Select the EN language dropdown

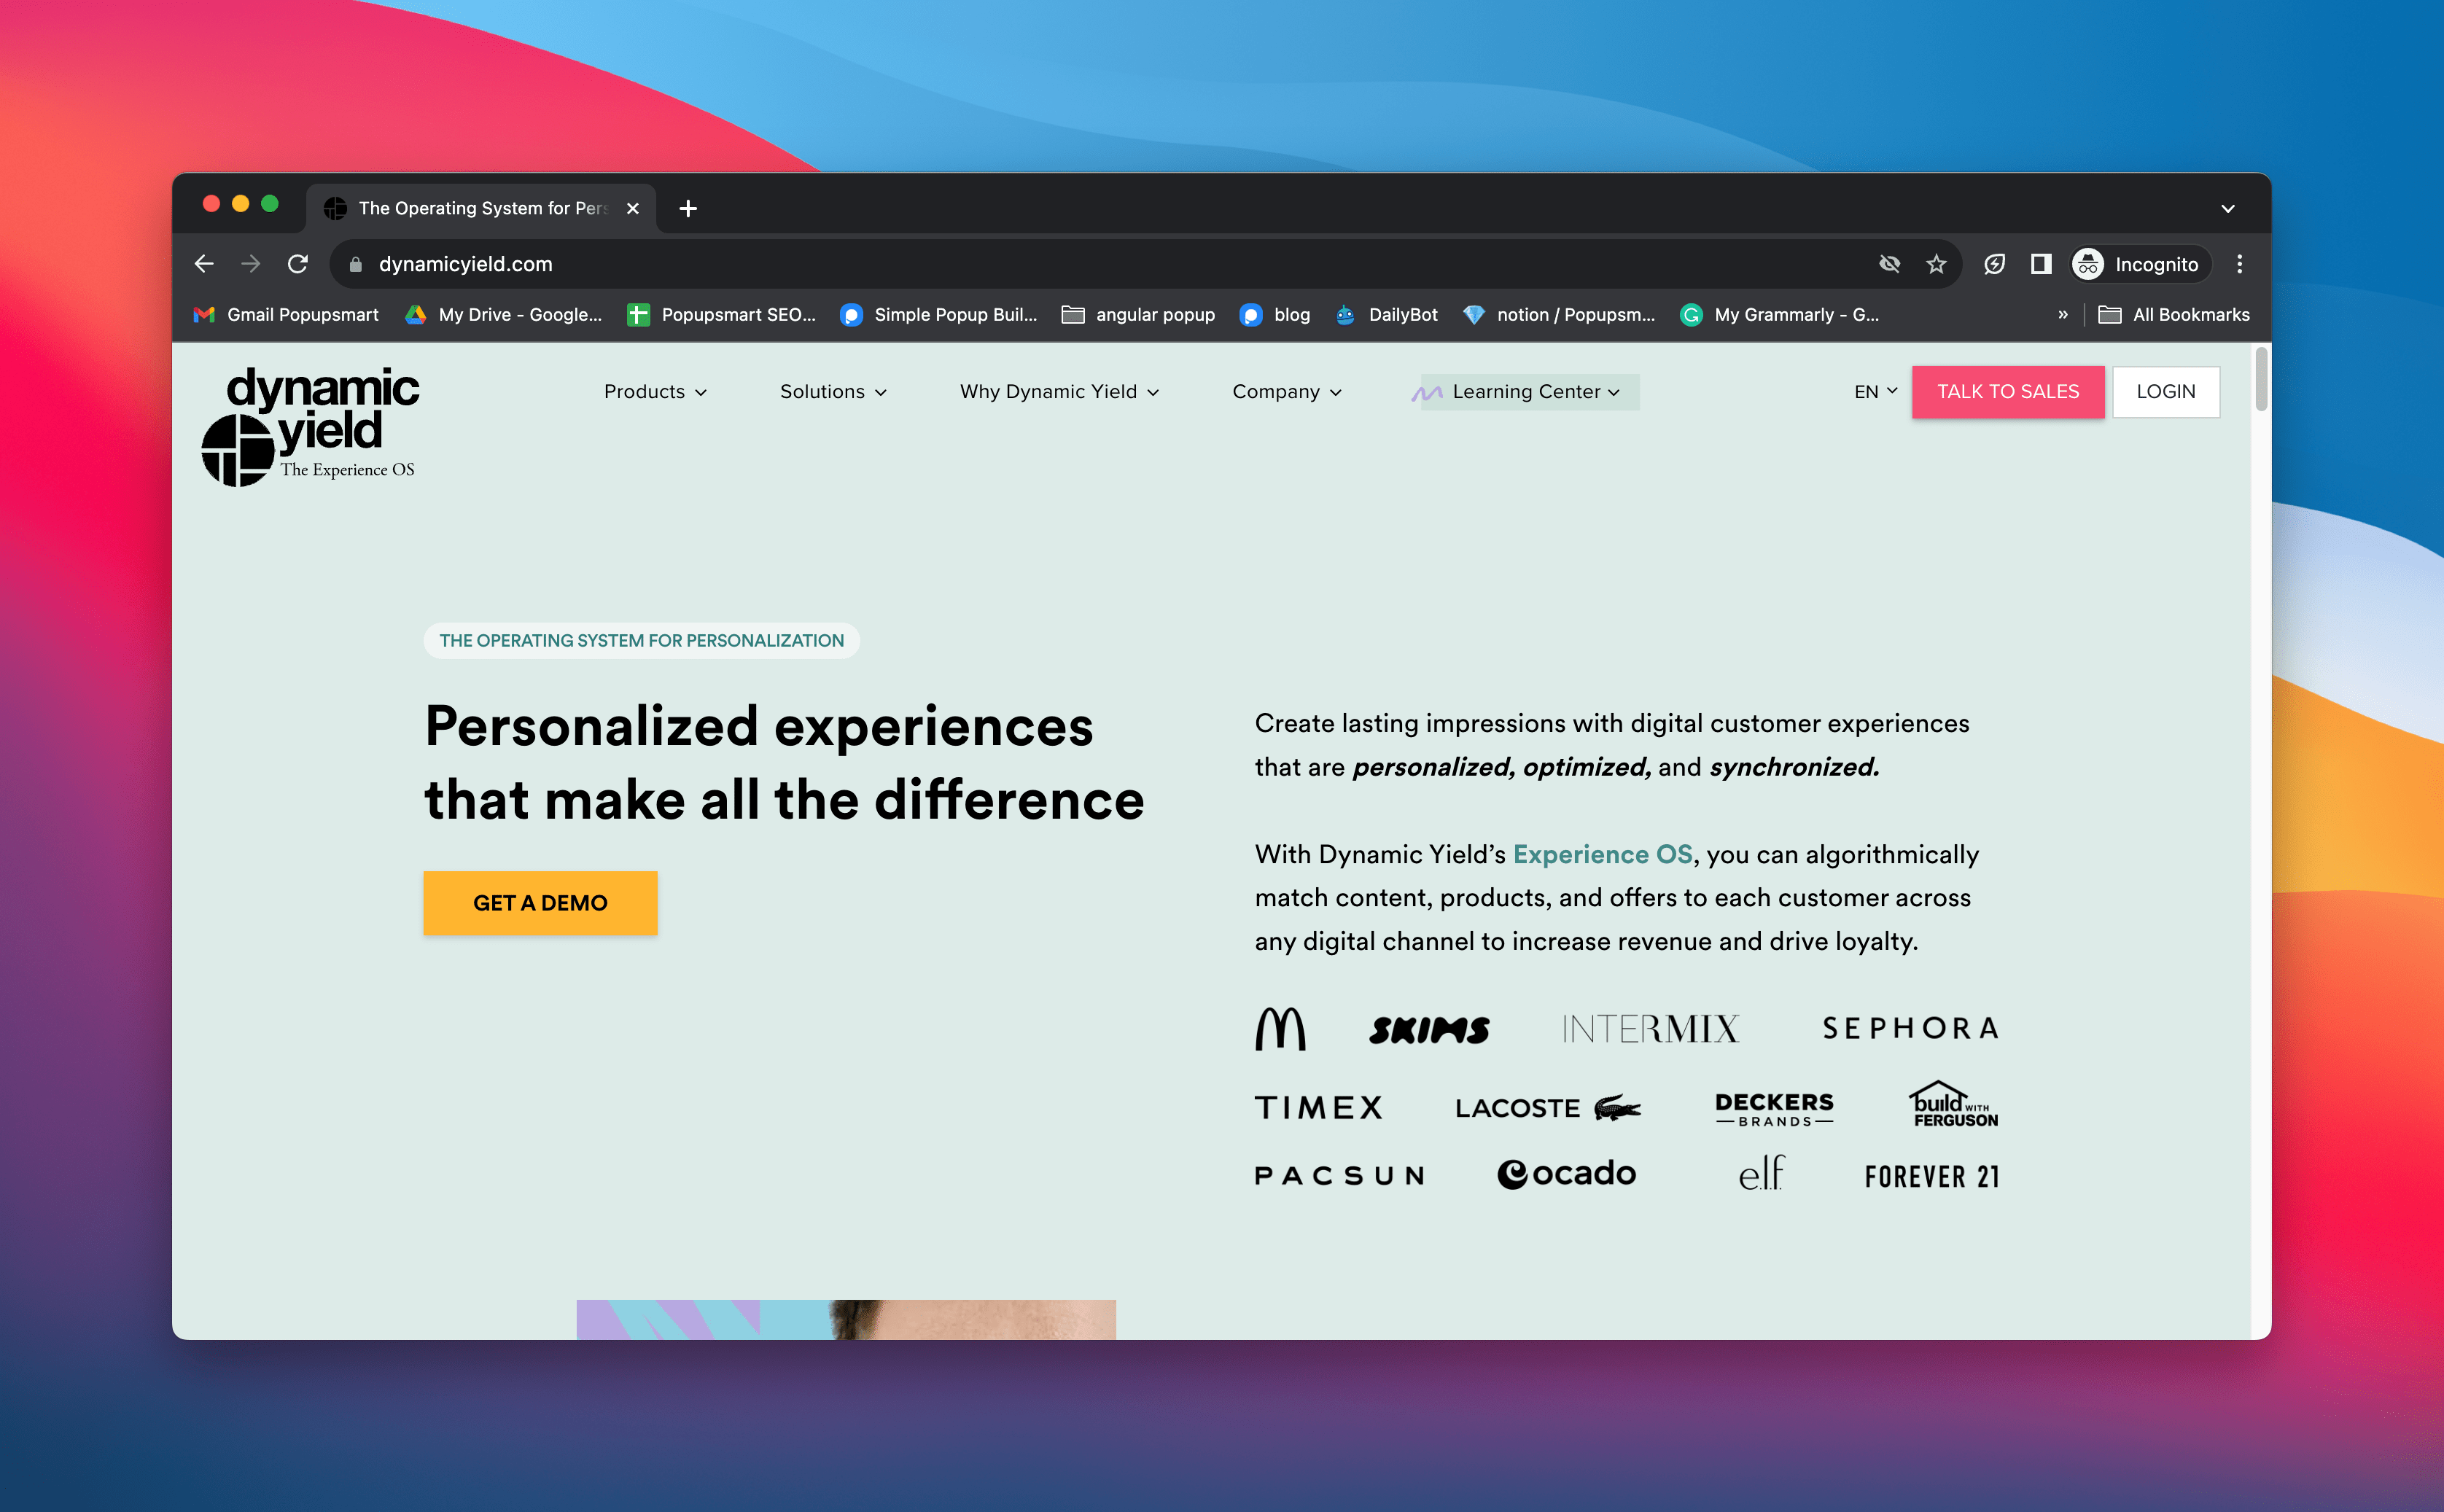click(x=1872, y=391)
